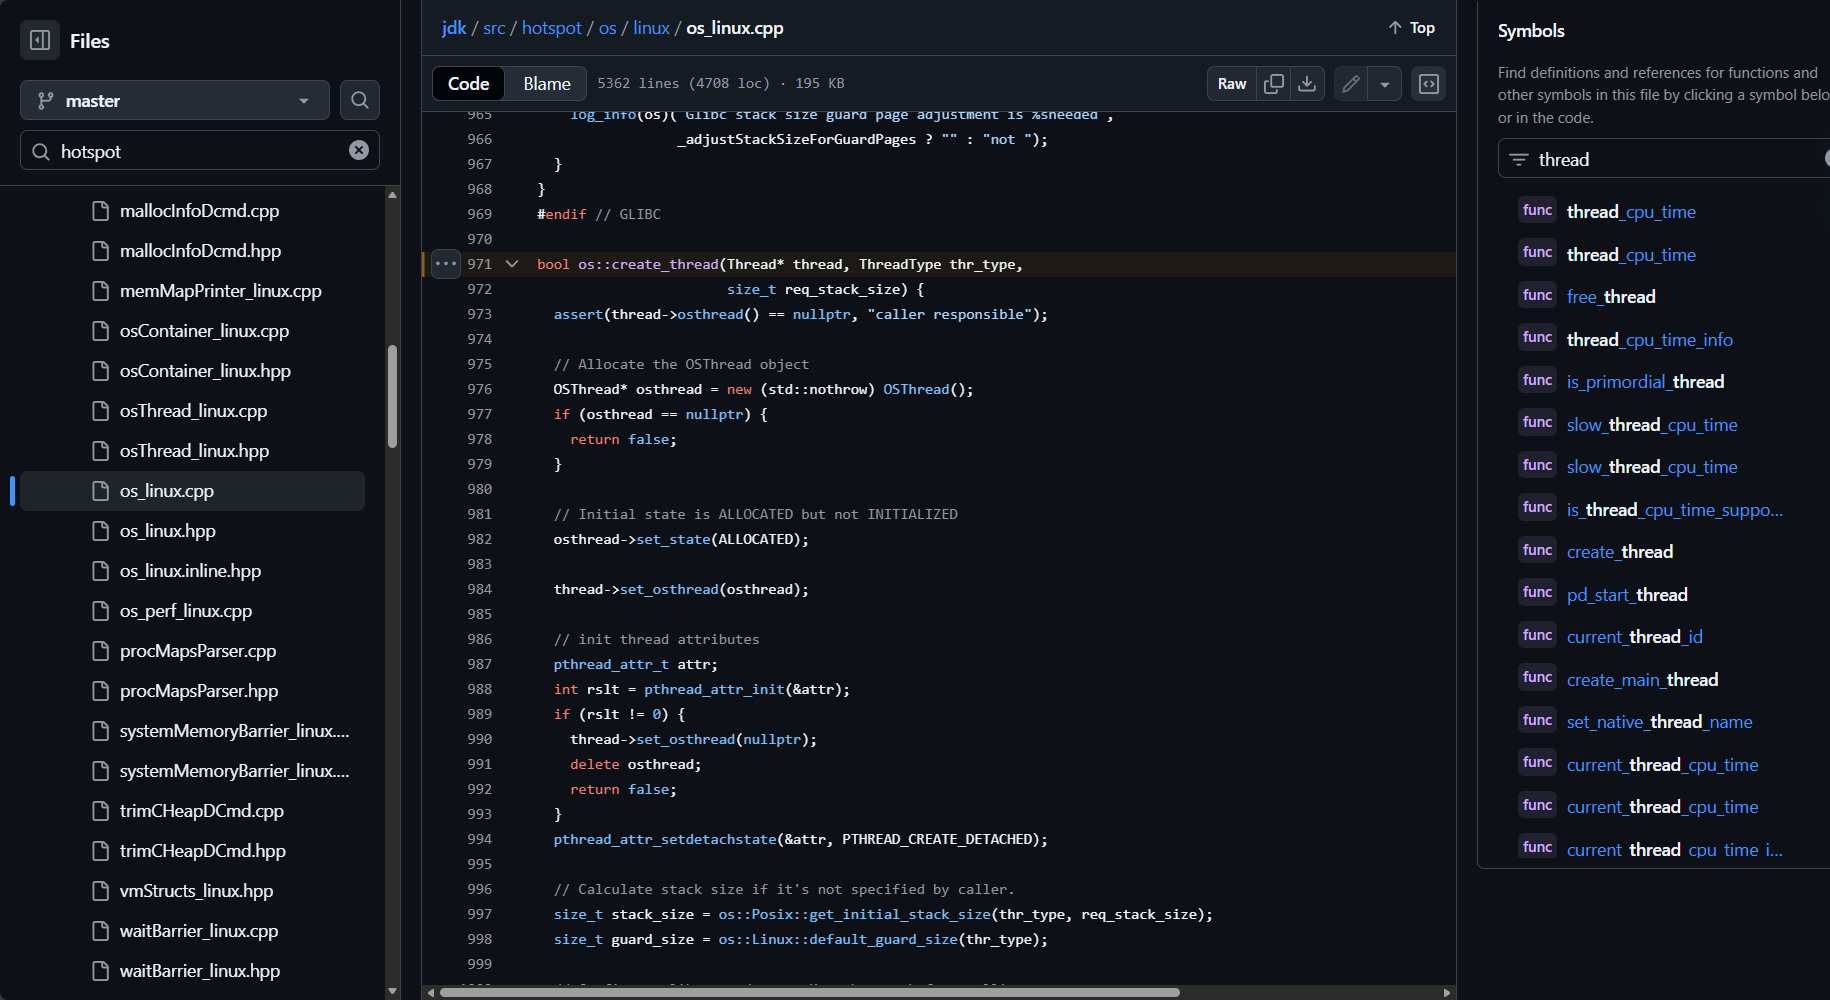1830x1000 pixels.
Task: Click the search files magnifier button
Action: pyautogui.click(x=360, y=100)
